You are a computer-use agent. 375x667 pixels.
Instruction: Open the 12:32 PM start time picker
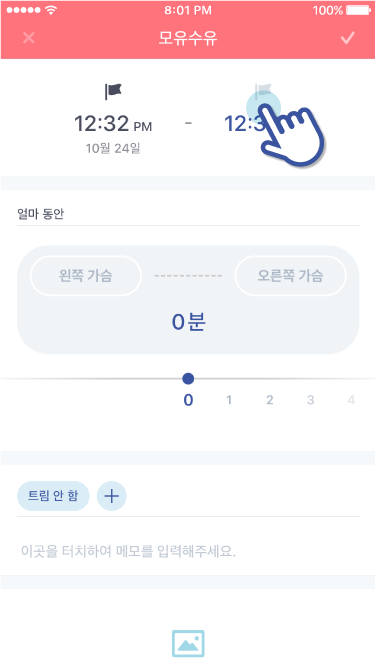113,124
